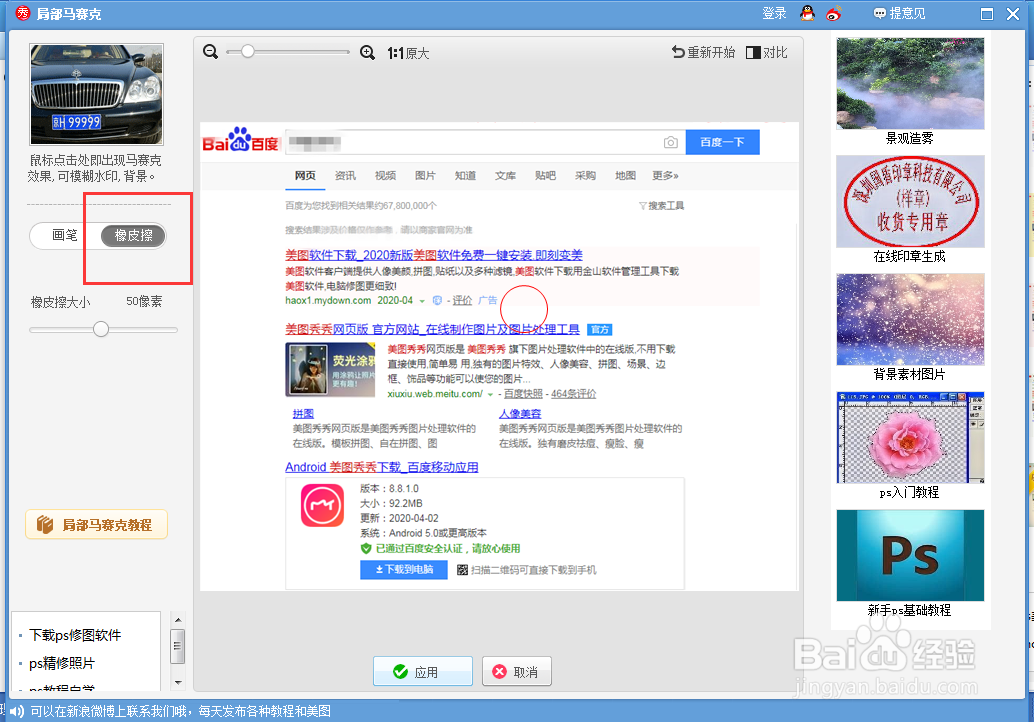Image resolution: width=1034 pixels, height=722 pixels.
Task: Click the 评价 link in first result
Action: (x=462, y=301)
